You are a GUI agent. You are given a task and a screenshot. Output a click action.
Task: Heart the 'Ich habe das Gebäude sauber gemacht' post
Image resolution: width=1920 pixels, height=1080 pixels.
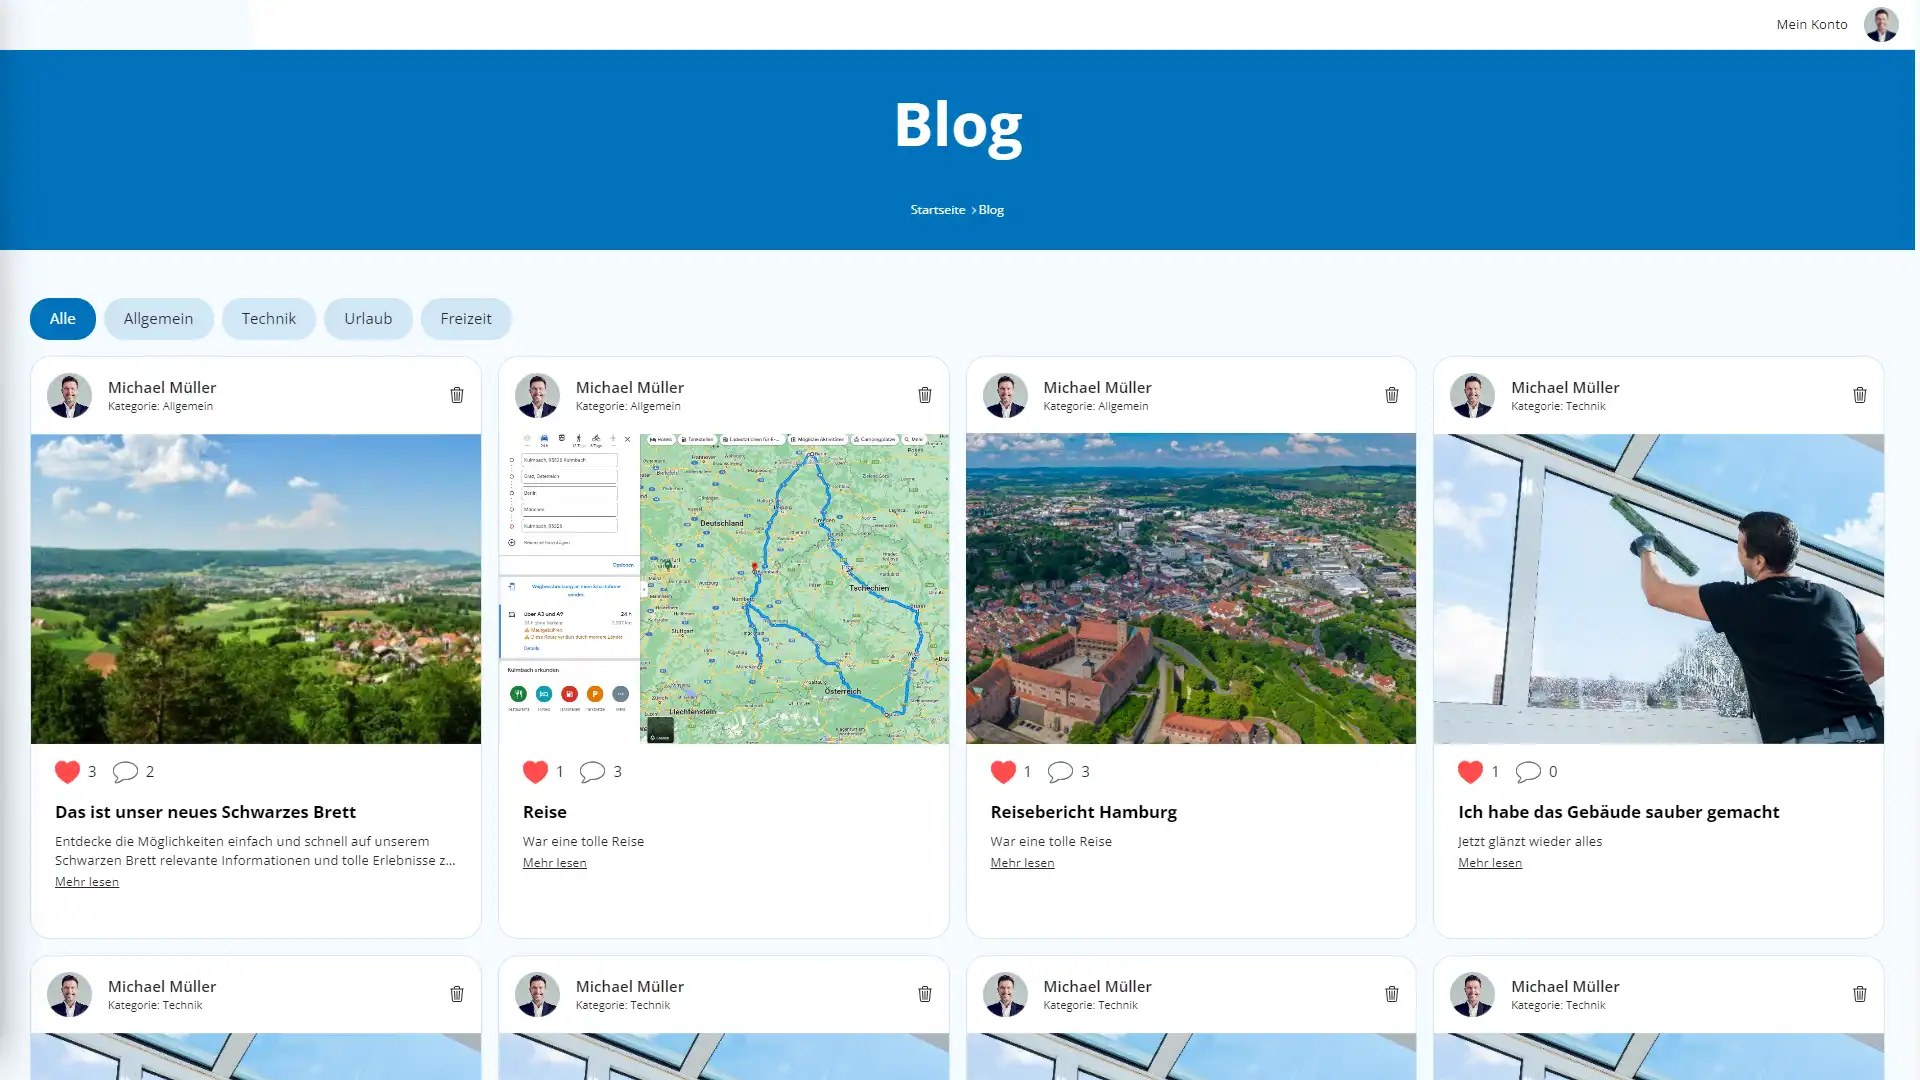point(1470,772)
